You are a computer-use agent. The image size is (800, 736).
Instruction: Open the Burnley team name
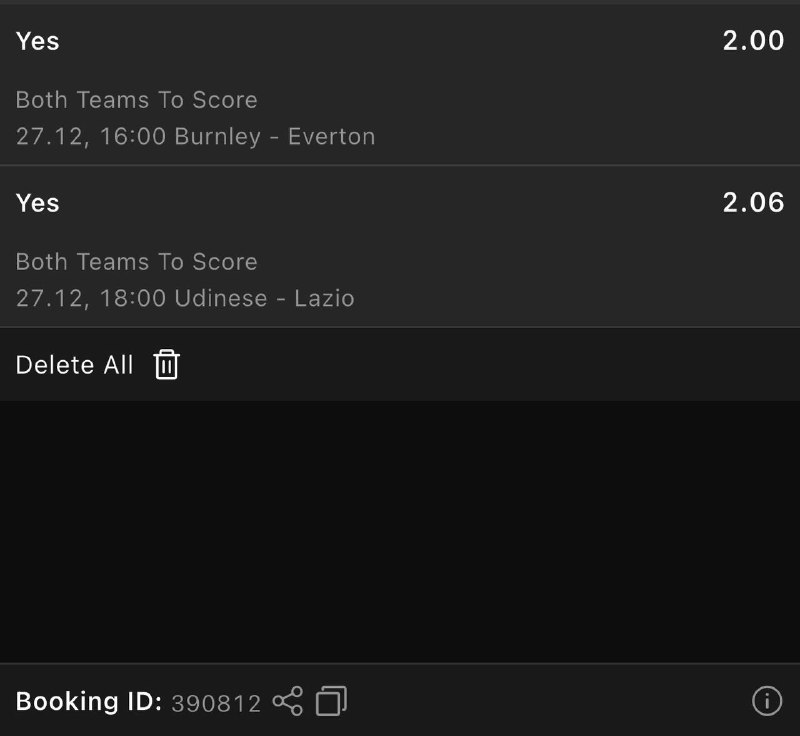(x=217, y=137)
